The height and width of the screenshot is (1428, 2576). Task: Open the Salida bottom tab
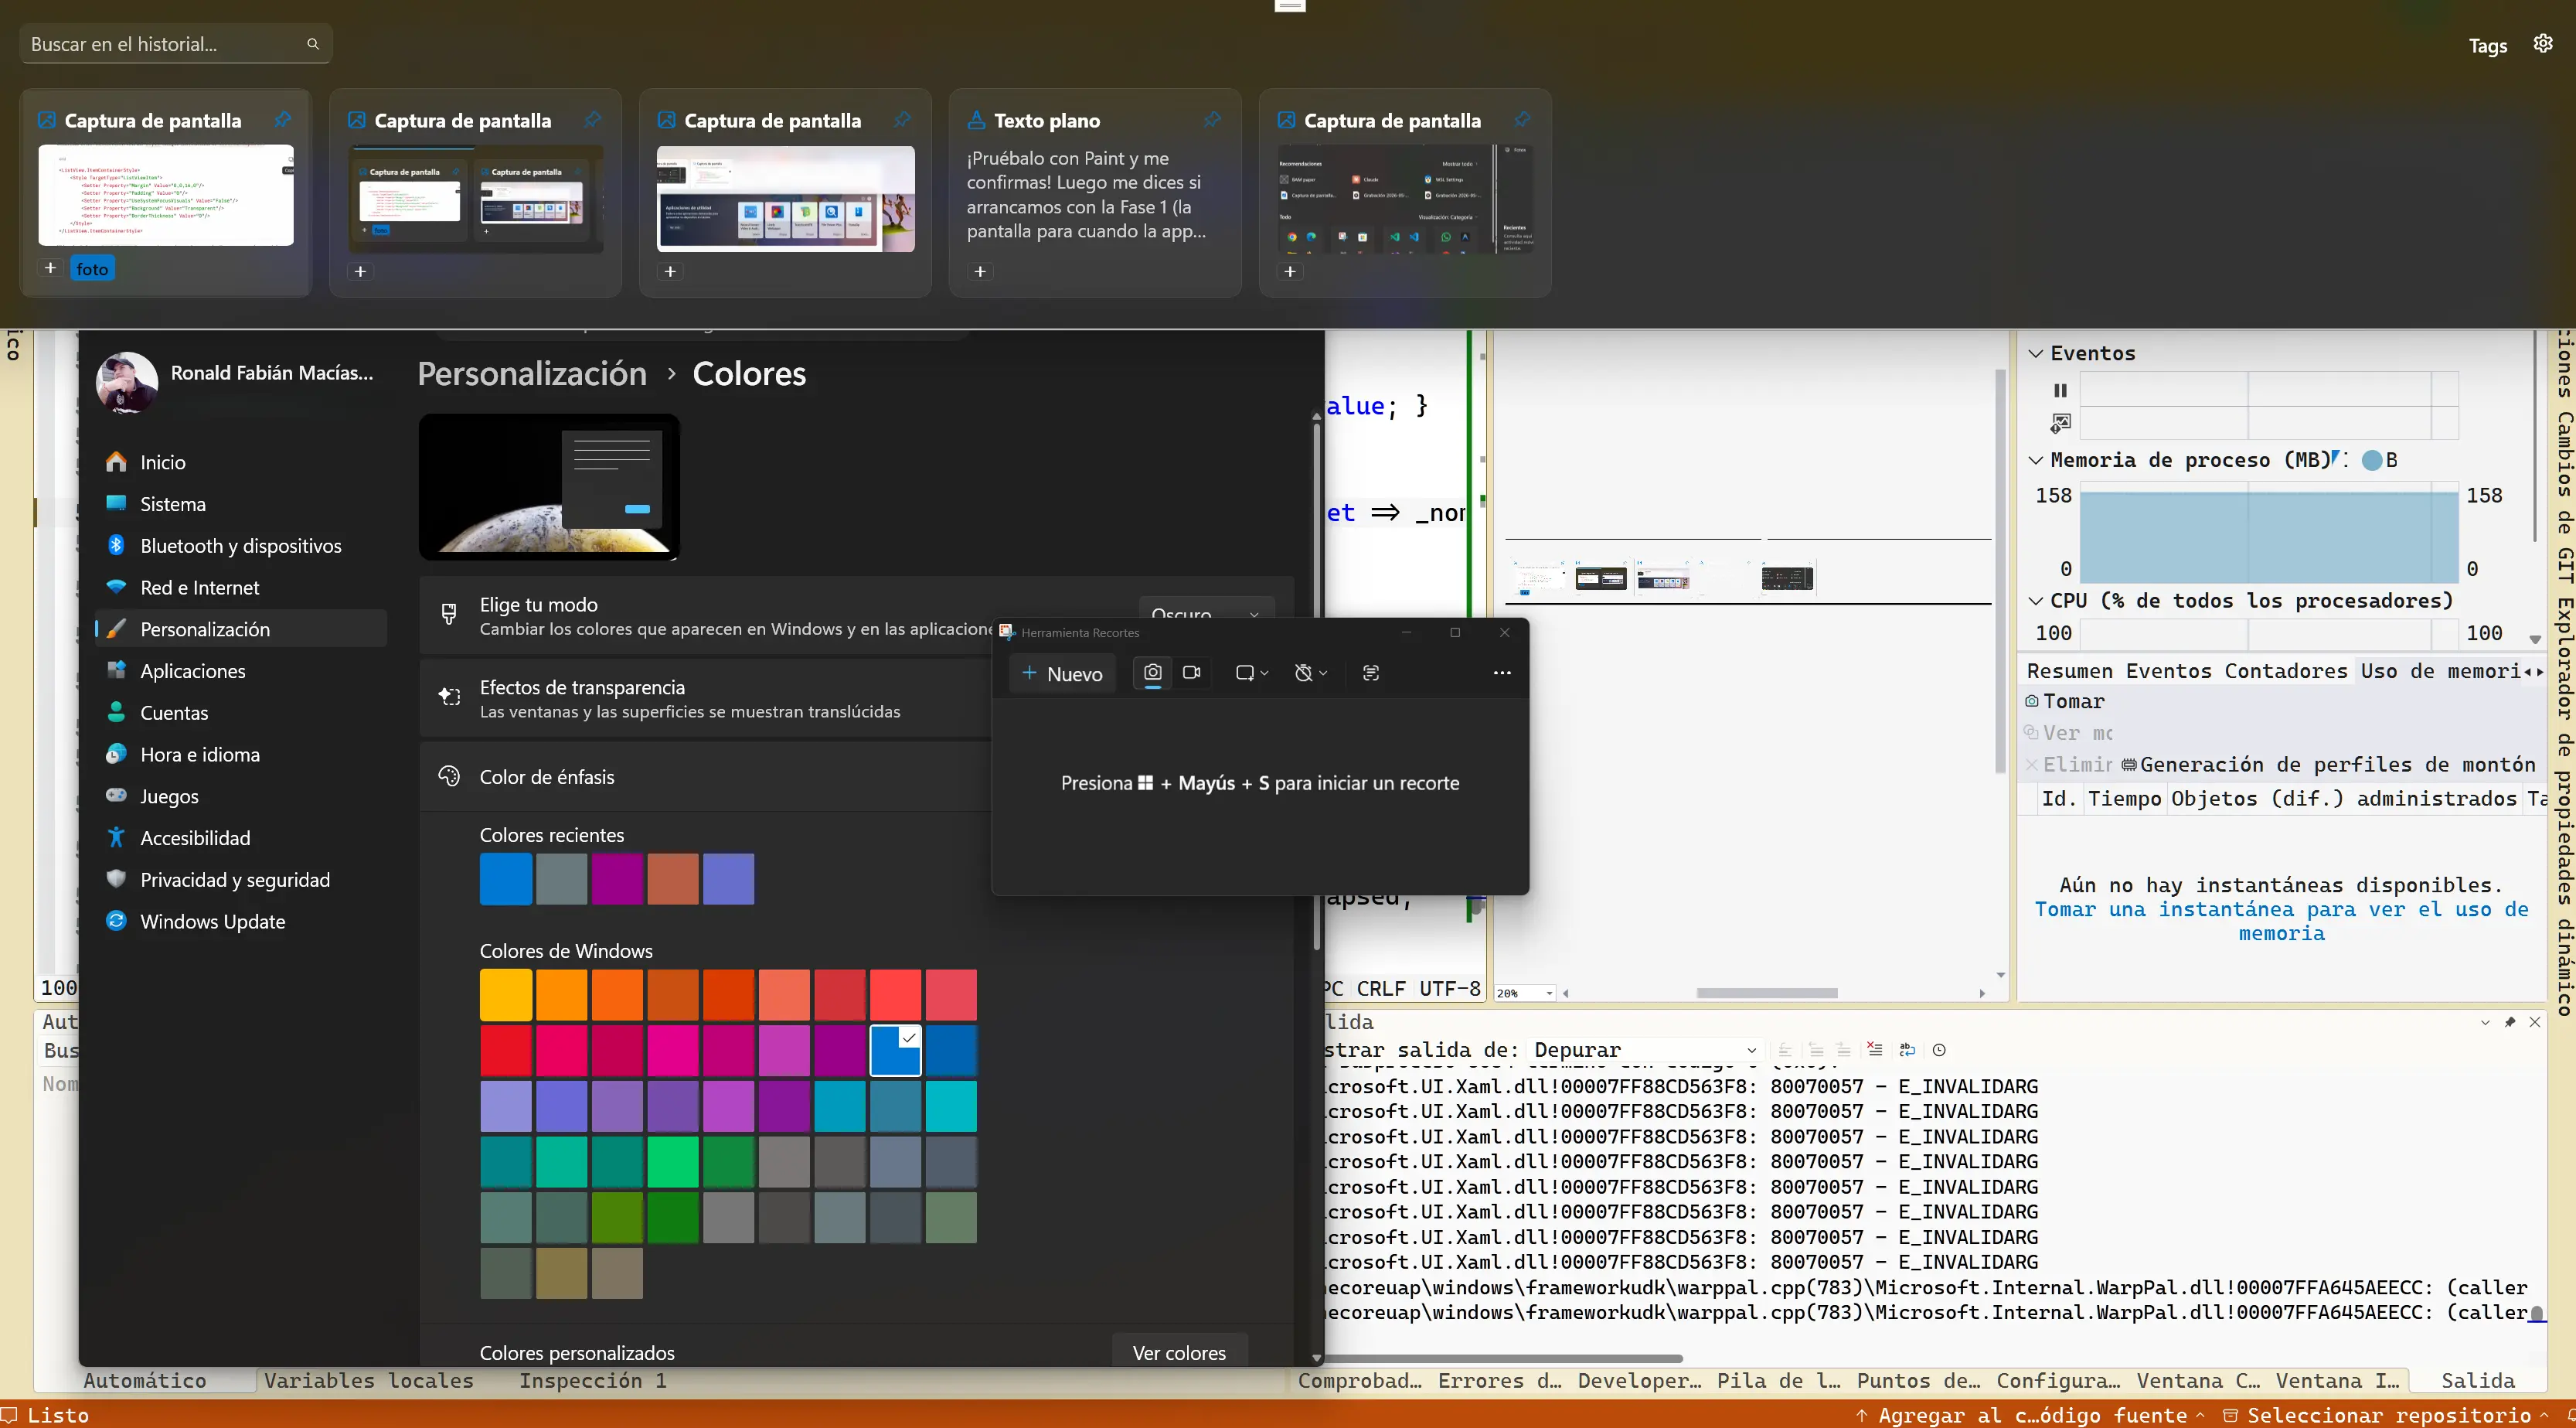(2477, 1381)
